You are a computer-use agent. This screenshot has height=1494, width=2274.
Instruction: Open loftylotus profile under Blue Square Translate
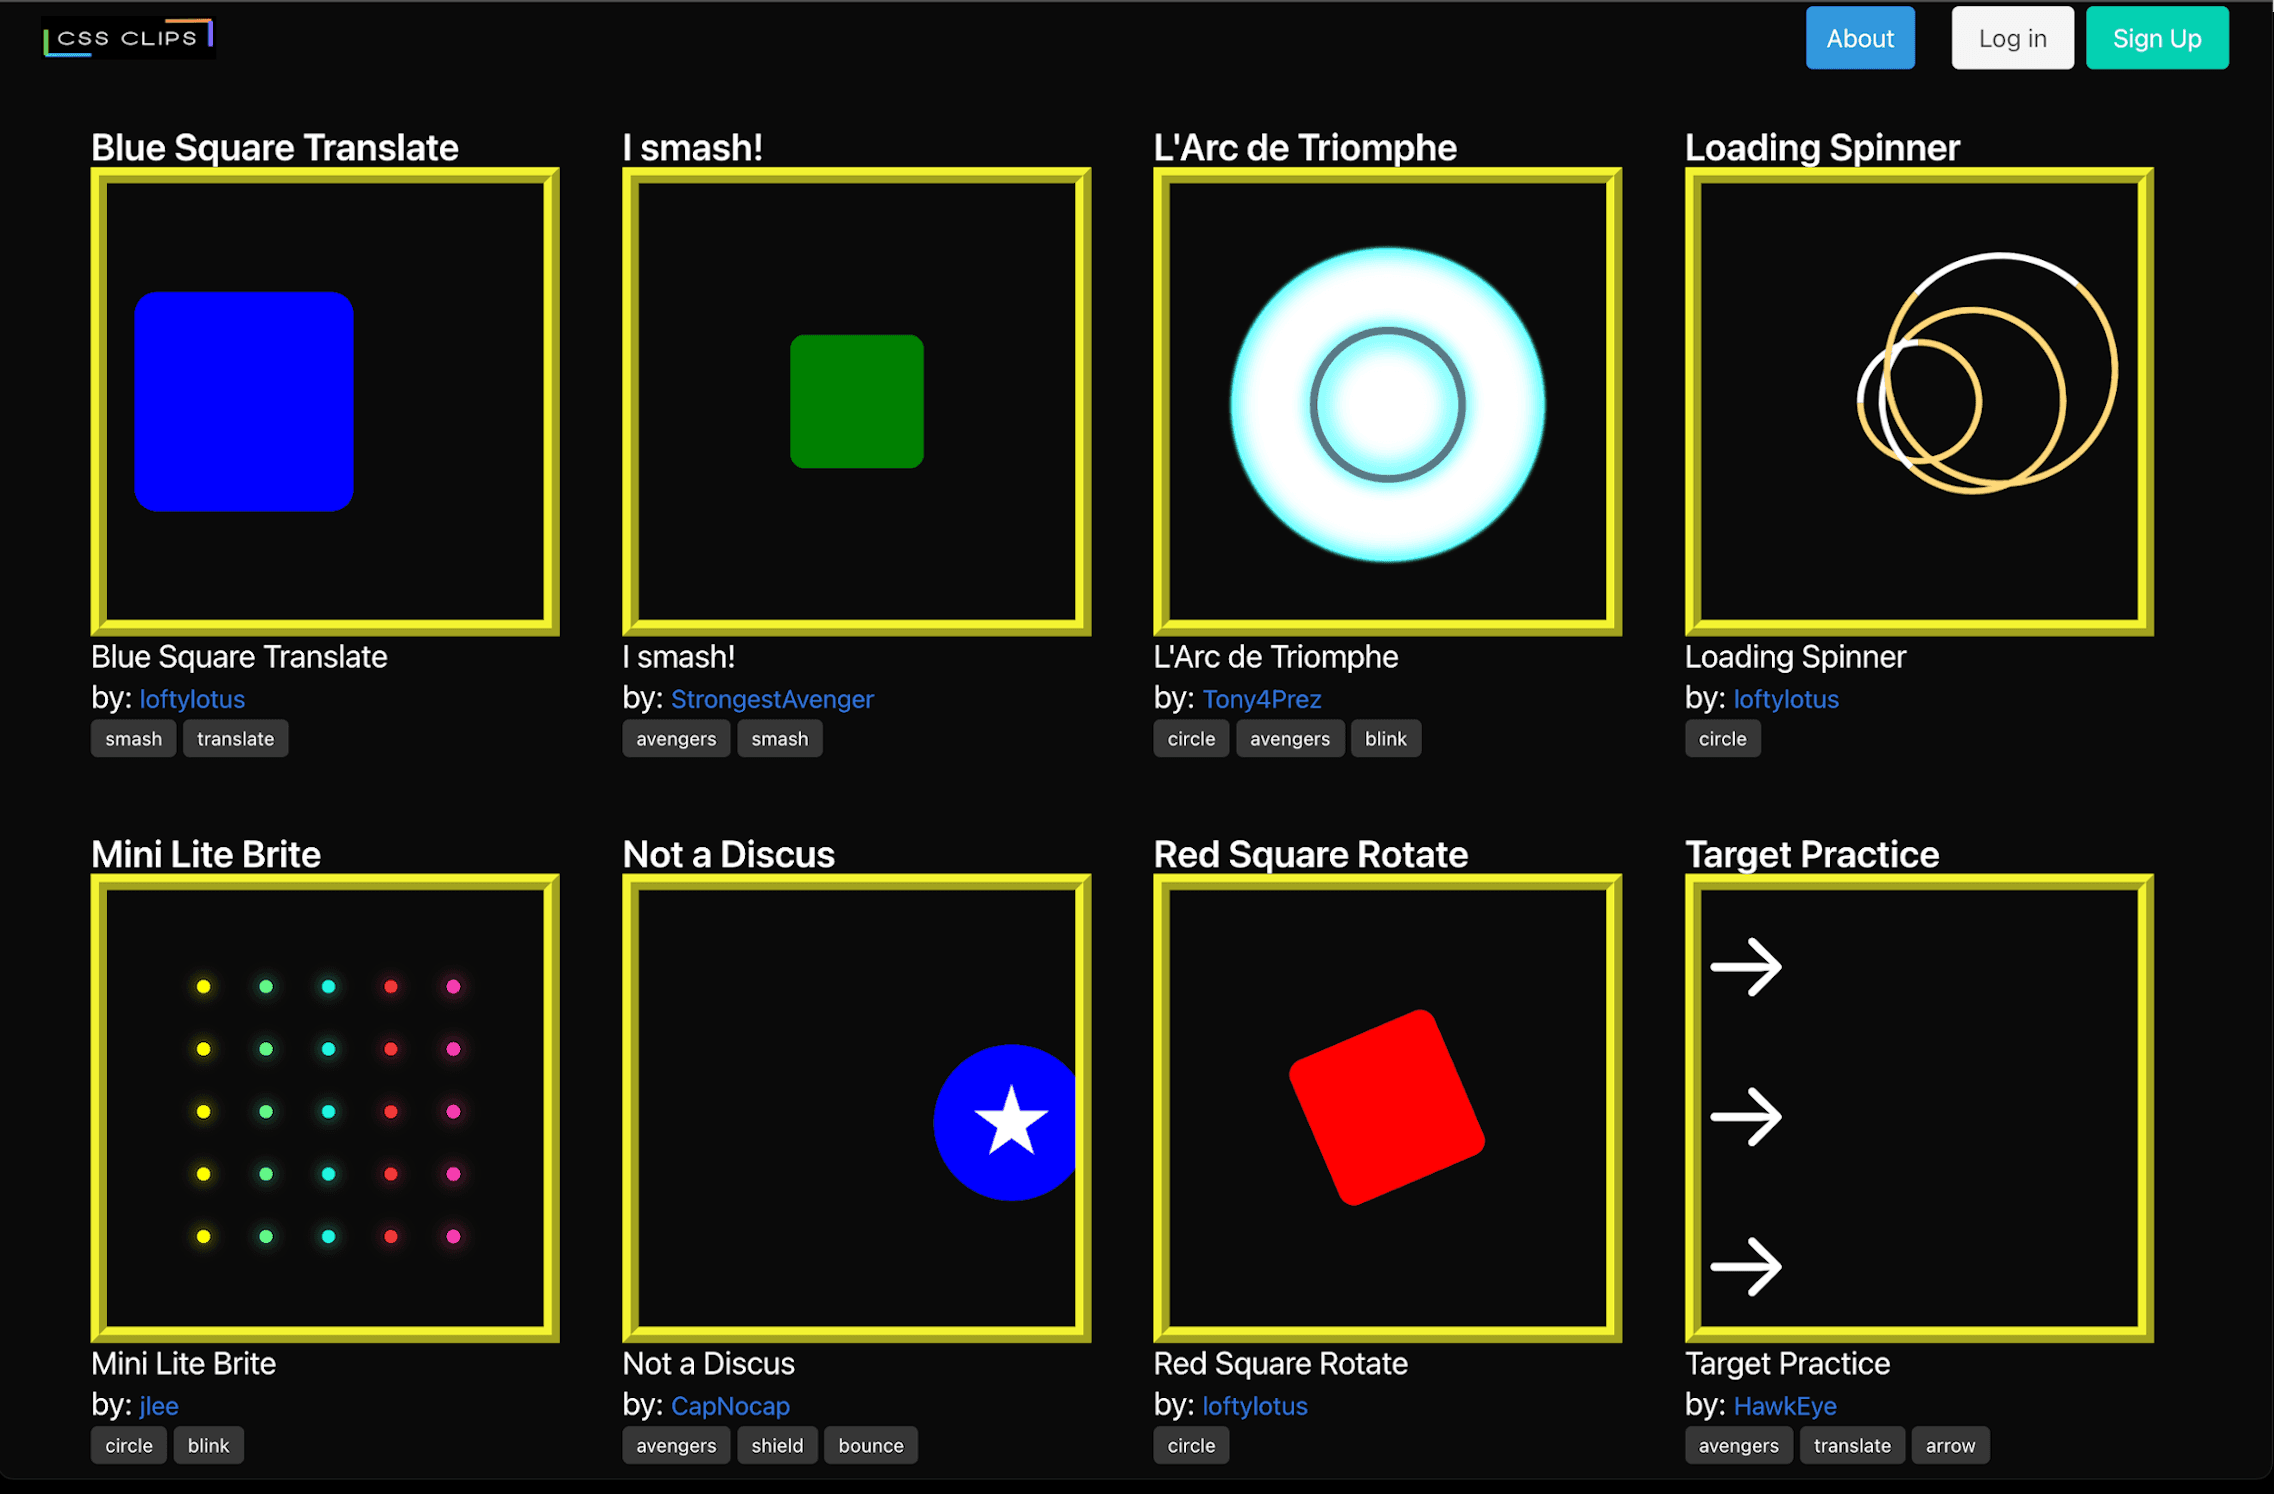[192, 699]
